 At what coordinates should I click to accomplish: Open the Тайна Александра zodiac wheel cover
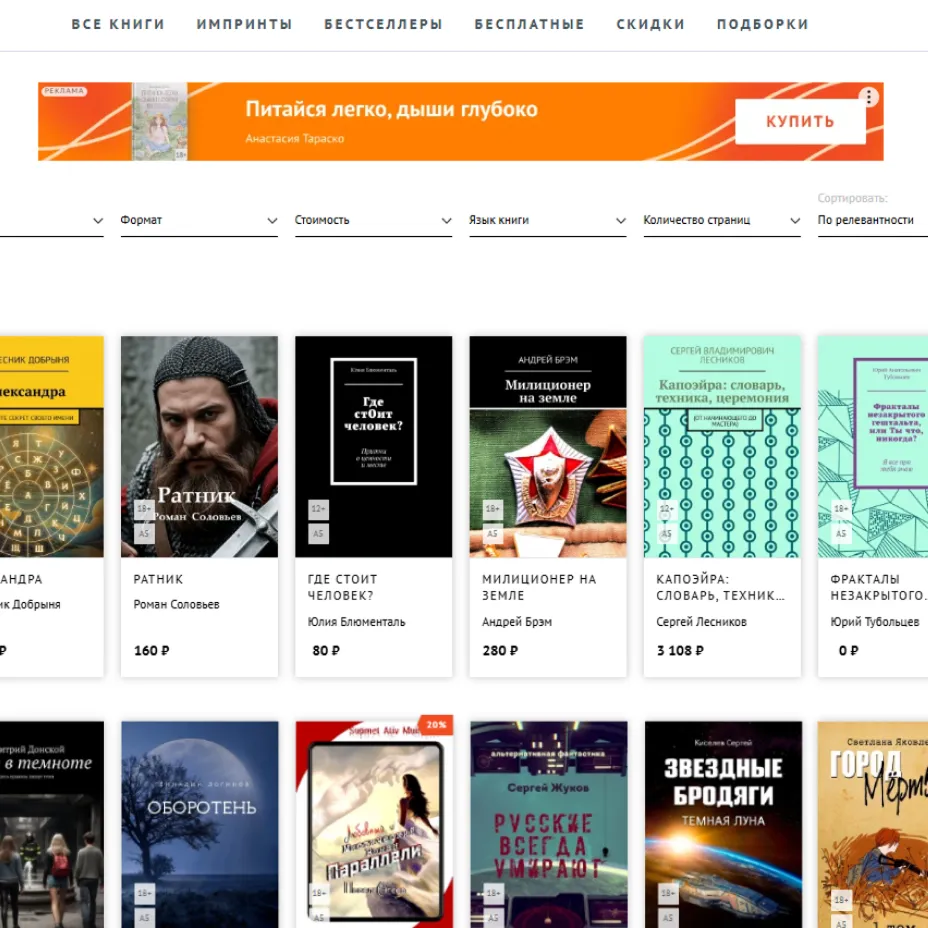tap(51, 447)
